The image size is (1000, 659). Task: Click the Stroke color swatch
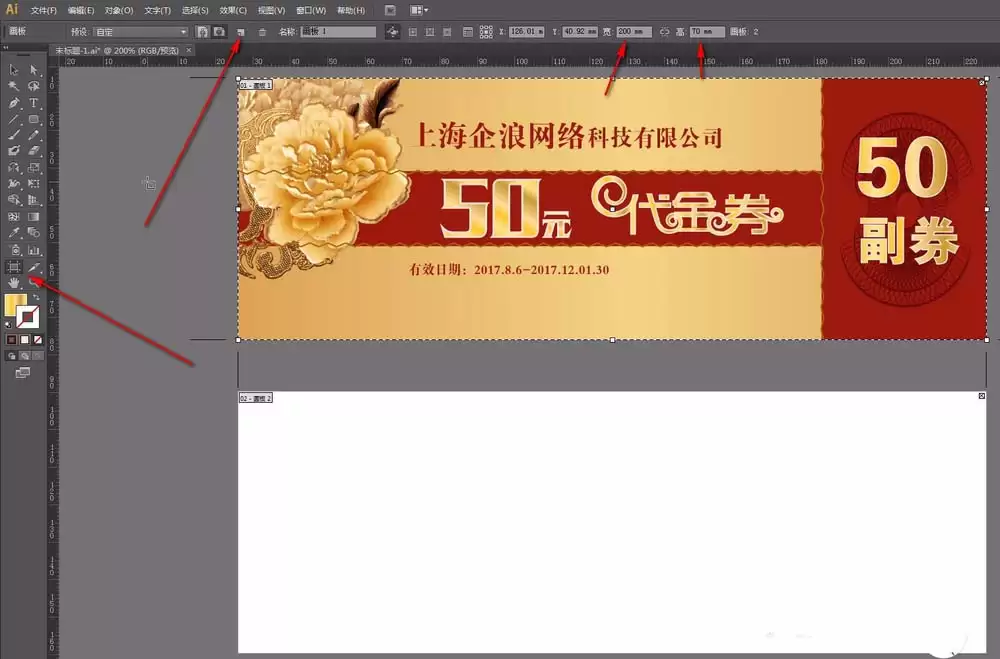(27, 316)
